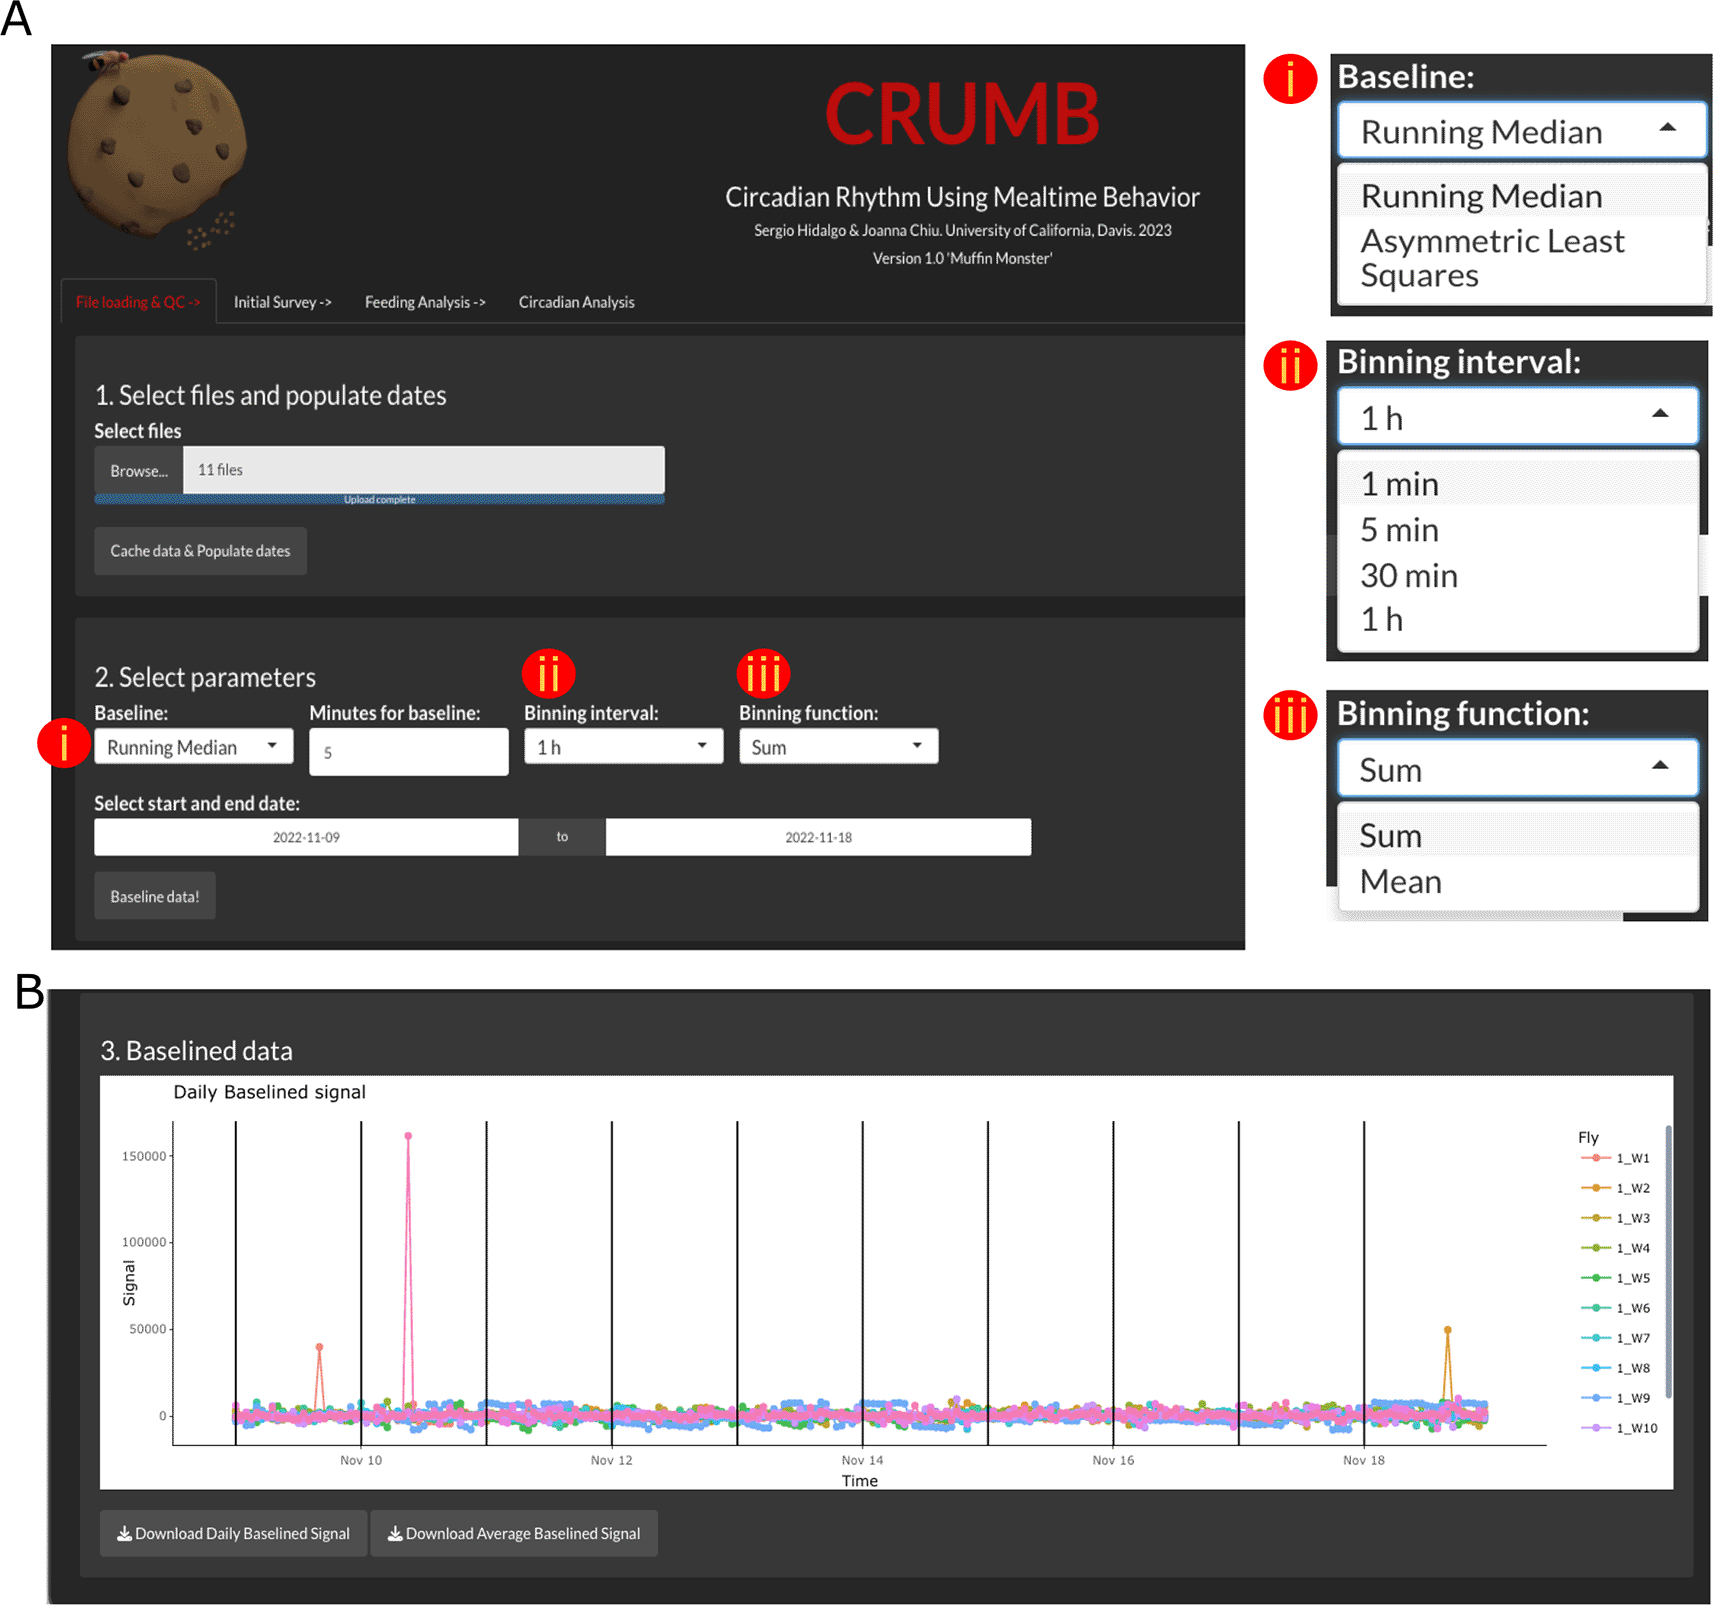Click the CRUMB cookie logo
The height and width of the screenshot is (1605, 1713).
coord(157,147)
